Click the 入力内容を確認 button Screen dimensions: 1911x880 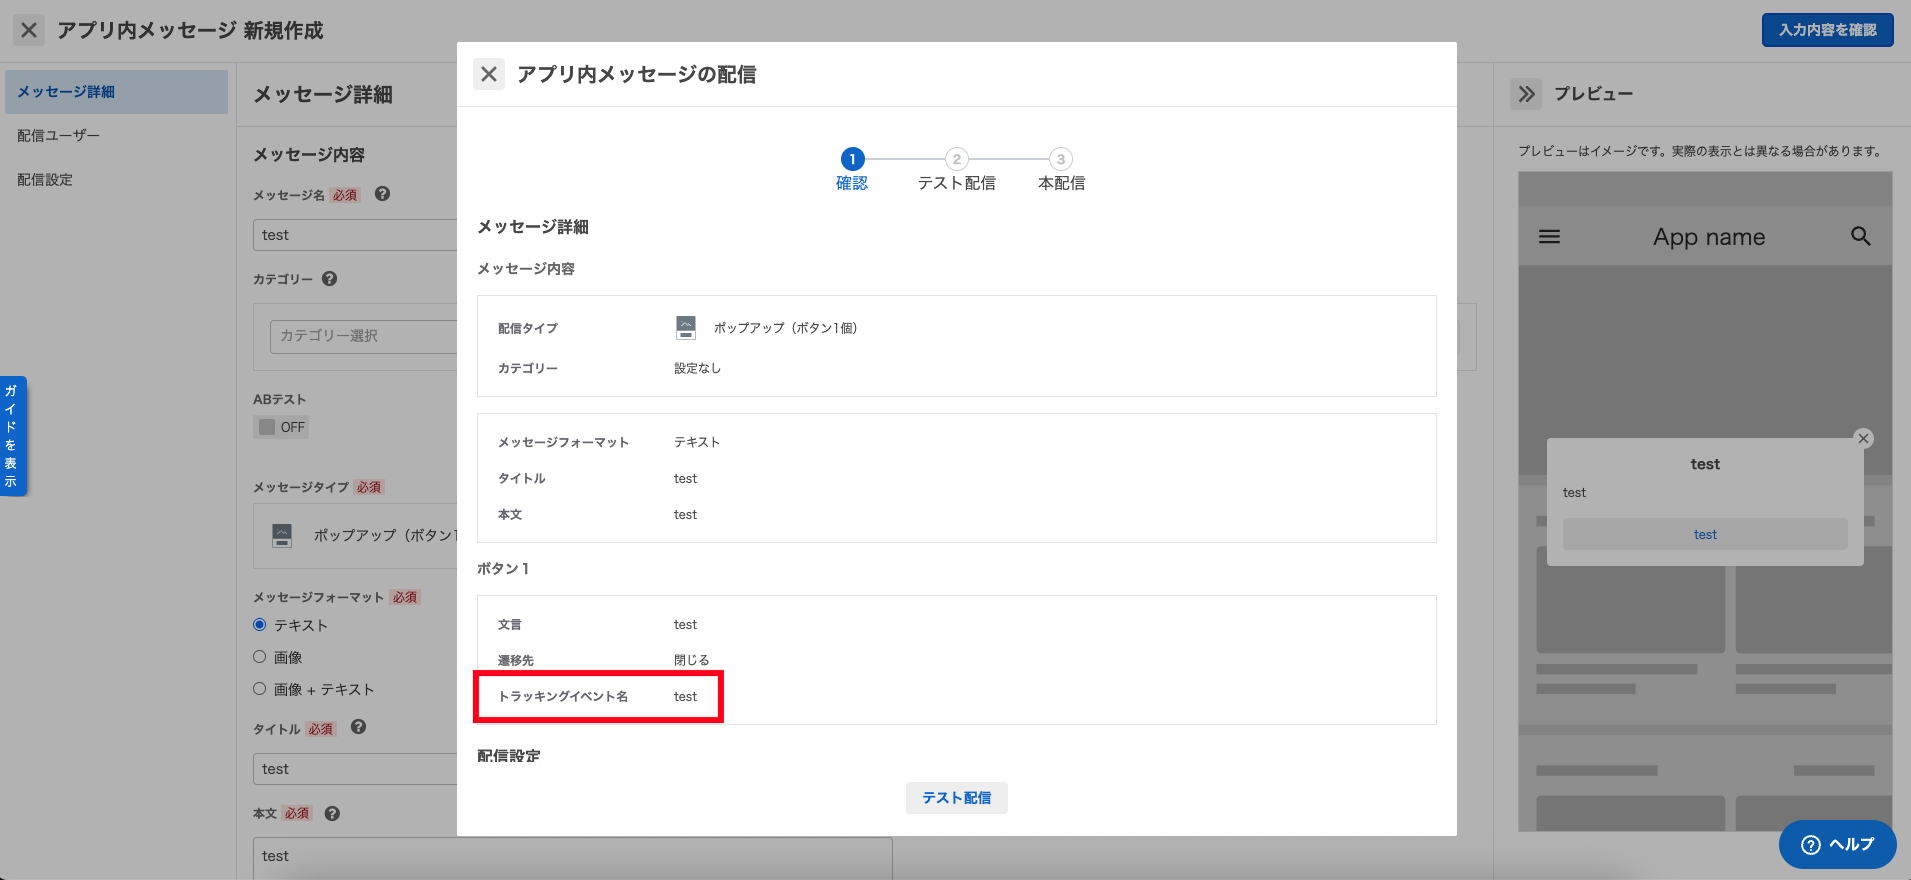[1827, 30]
